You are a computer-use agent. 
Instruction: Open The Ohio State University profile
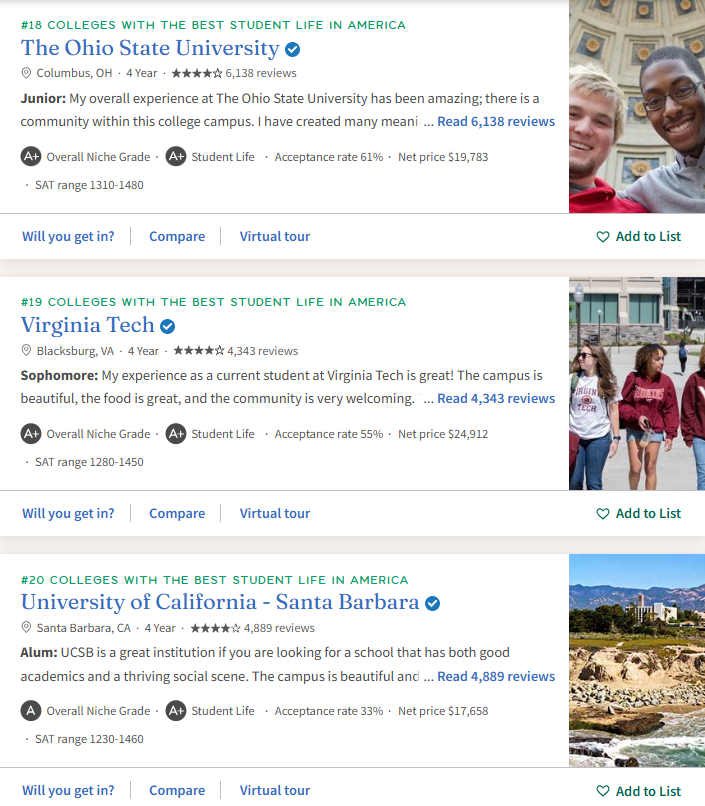click(x=150, y=48)
